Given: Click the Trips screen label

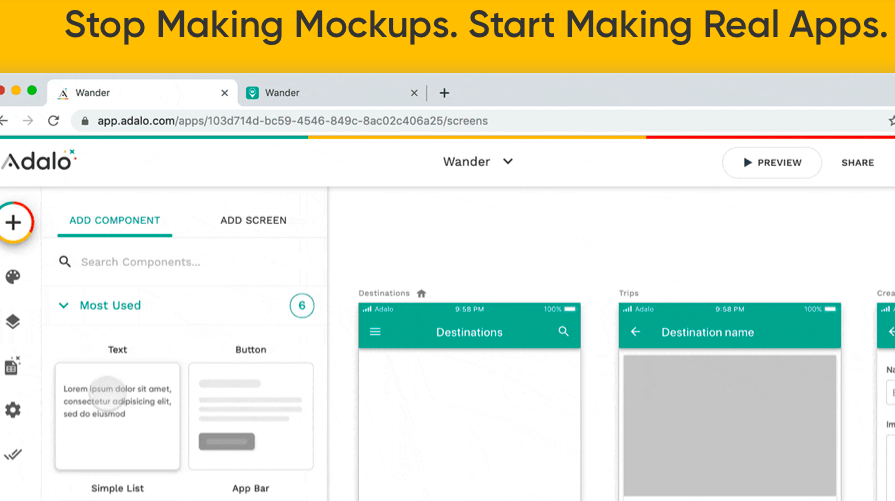Looking at the screenshot, I should [628, 293].
